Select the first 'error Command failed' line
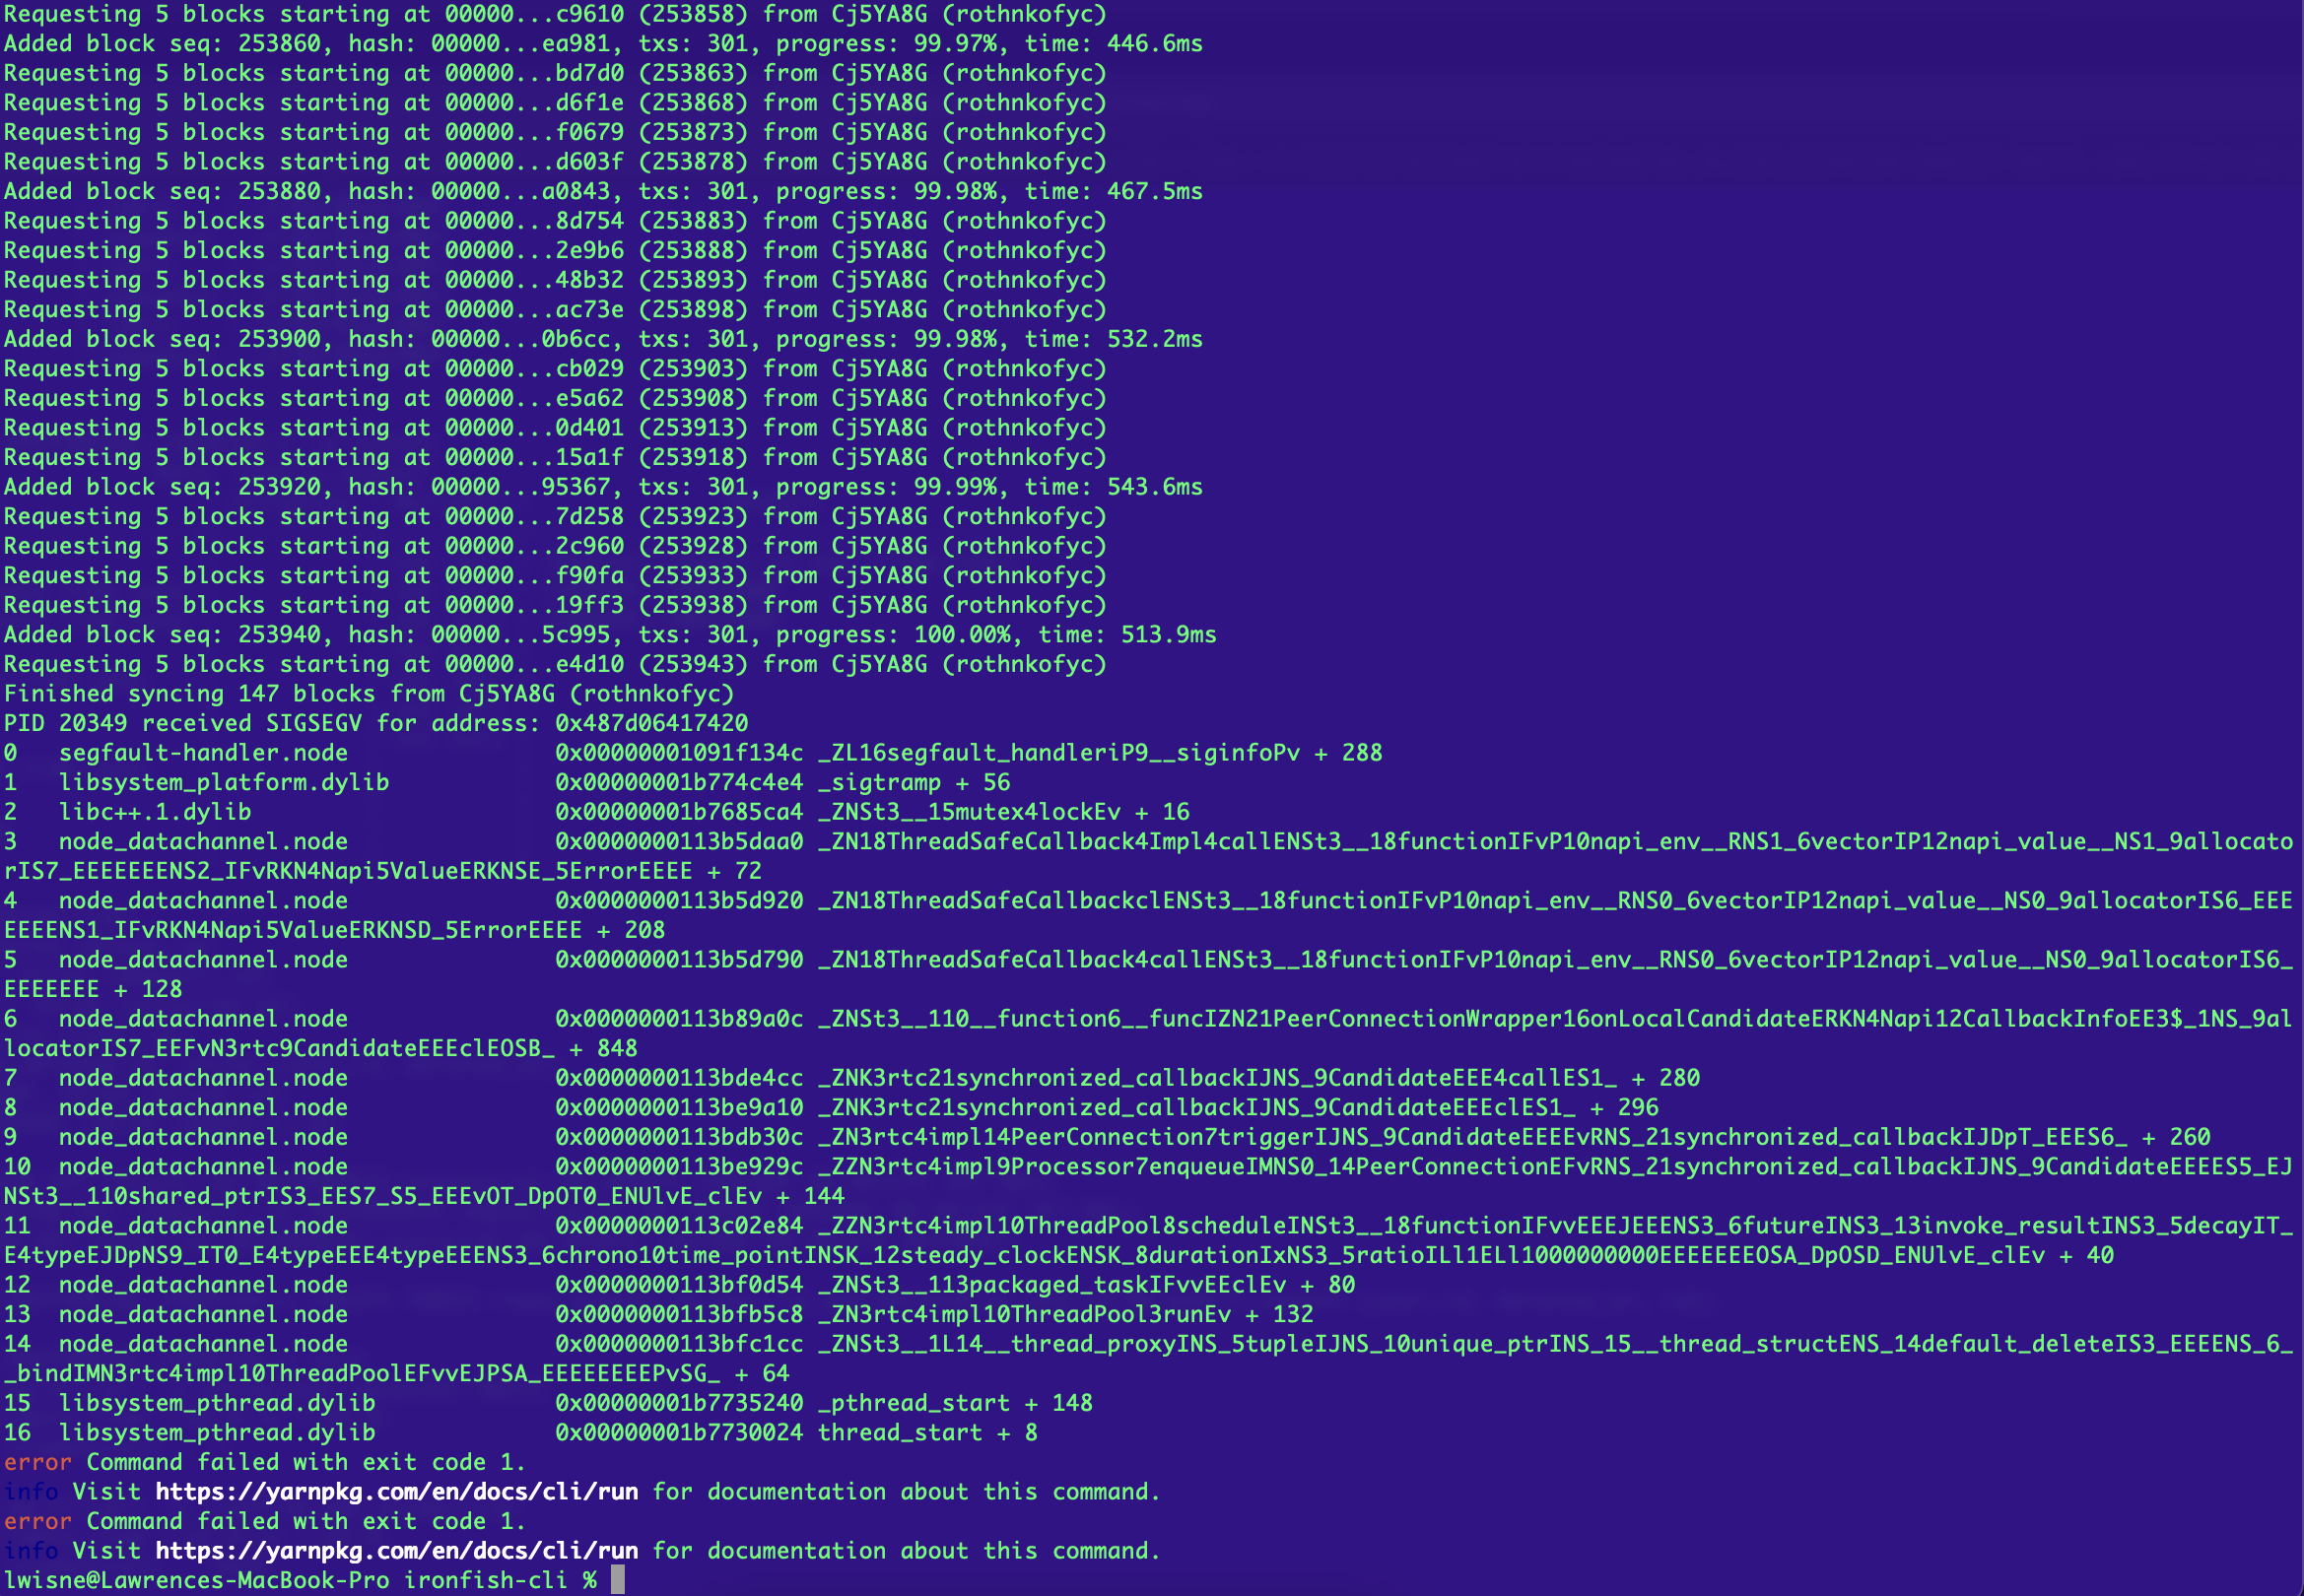 (265, 1462)
